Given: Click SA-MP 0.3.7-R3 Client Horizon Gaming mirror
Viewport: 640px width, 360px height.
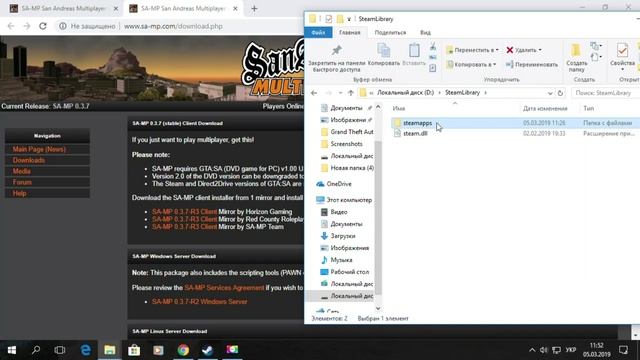Looking at the screenshot, I should pyautogui.click(x=184, y=212).
